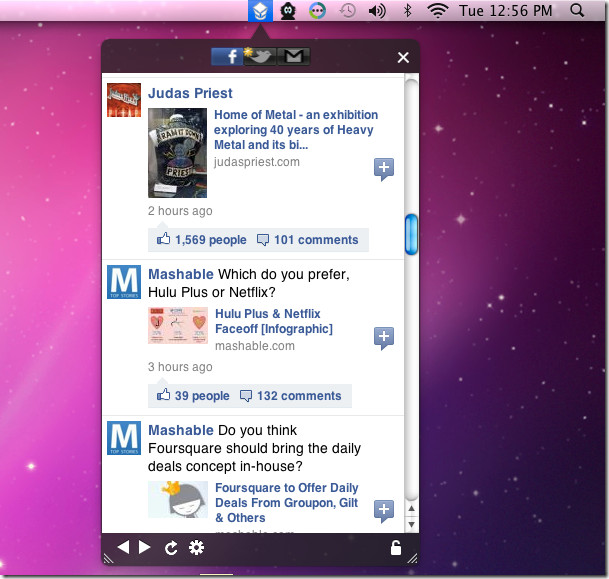This screenshot has width=609, height=579.
Task: Open the volume control in menu bar
Action: [x=377, y=11]
